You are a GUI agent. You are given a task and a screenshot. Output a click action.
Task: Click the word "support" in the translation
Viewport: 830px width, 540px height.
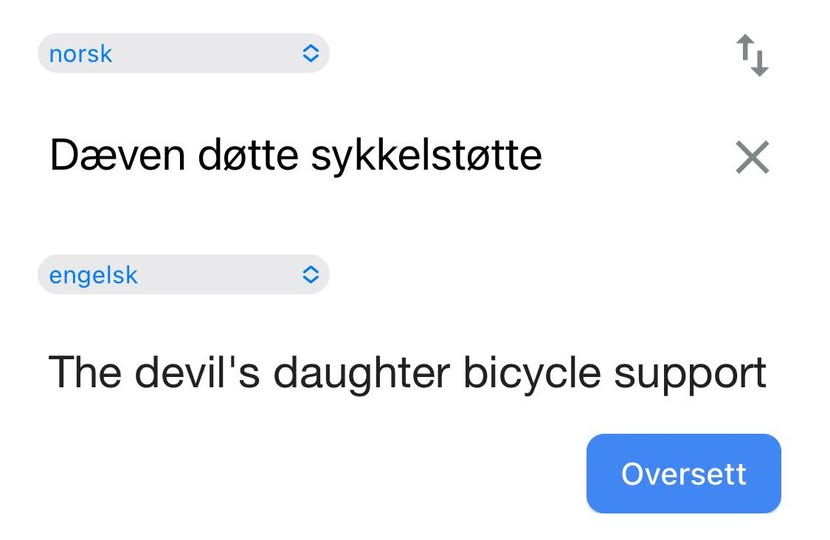pyautogui.click(x=690, y=375)
